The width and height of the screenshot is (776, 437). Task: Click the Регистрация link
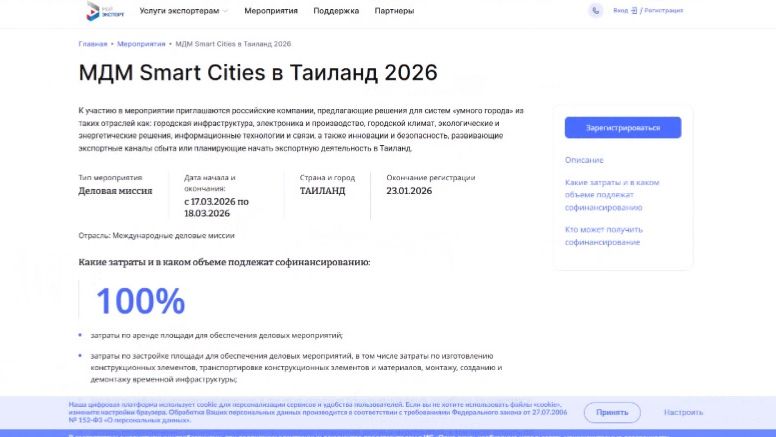coord(664,10)
